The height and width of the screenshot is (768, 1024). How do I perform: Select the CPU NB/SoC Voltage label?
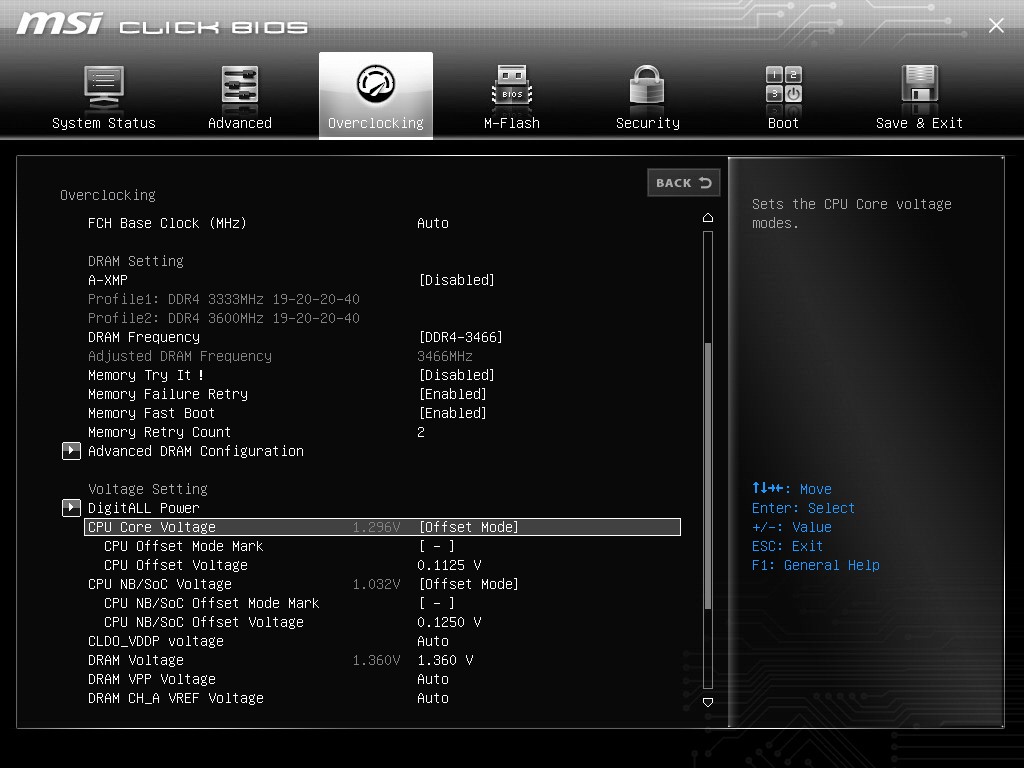point(160,584)
